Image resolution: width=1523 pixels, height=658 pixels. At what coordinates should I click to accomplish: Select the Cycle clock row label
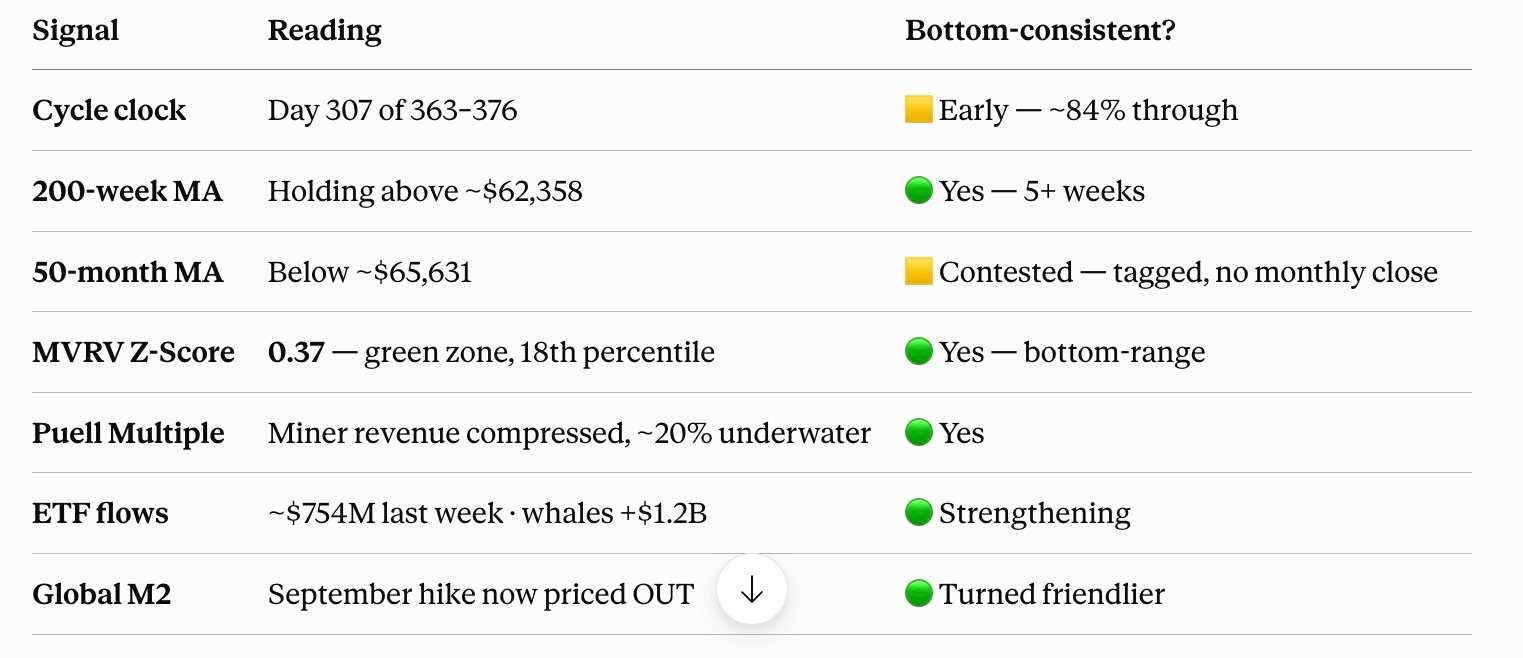tap(109, 110)
